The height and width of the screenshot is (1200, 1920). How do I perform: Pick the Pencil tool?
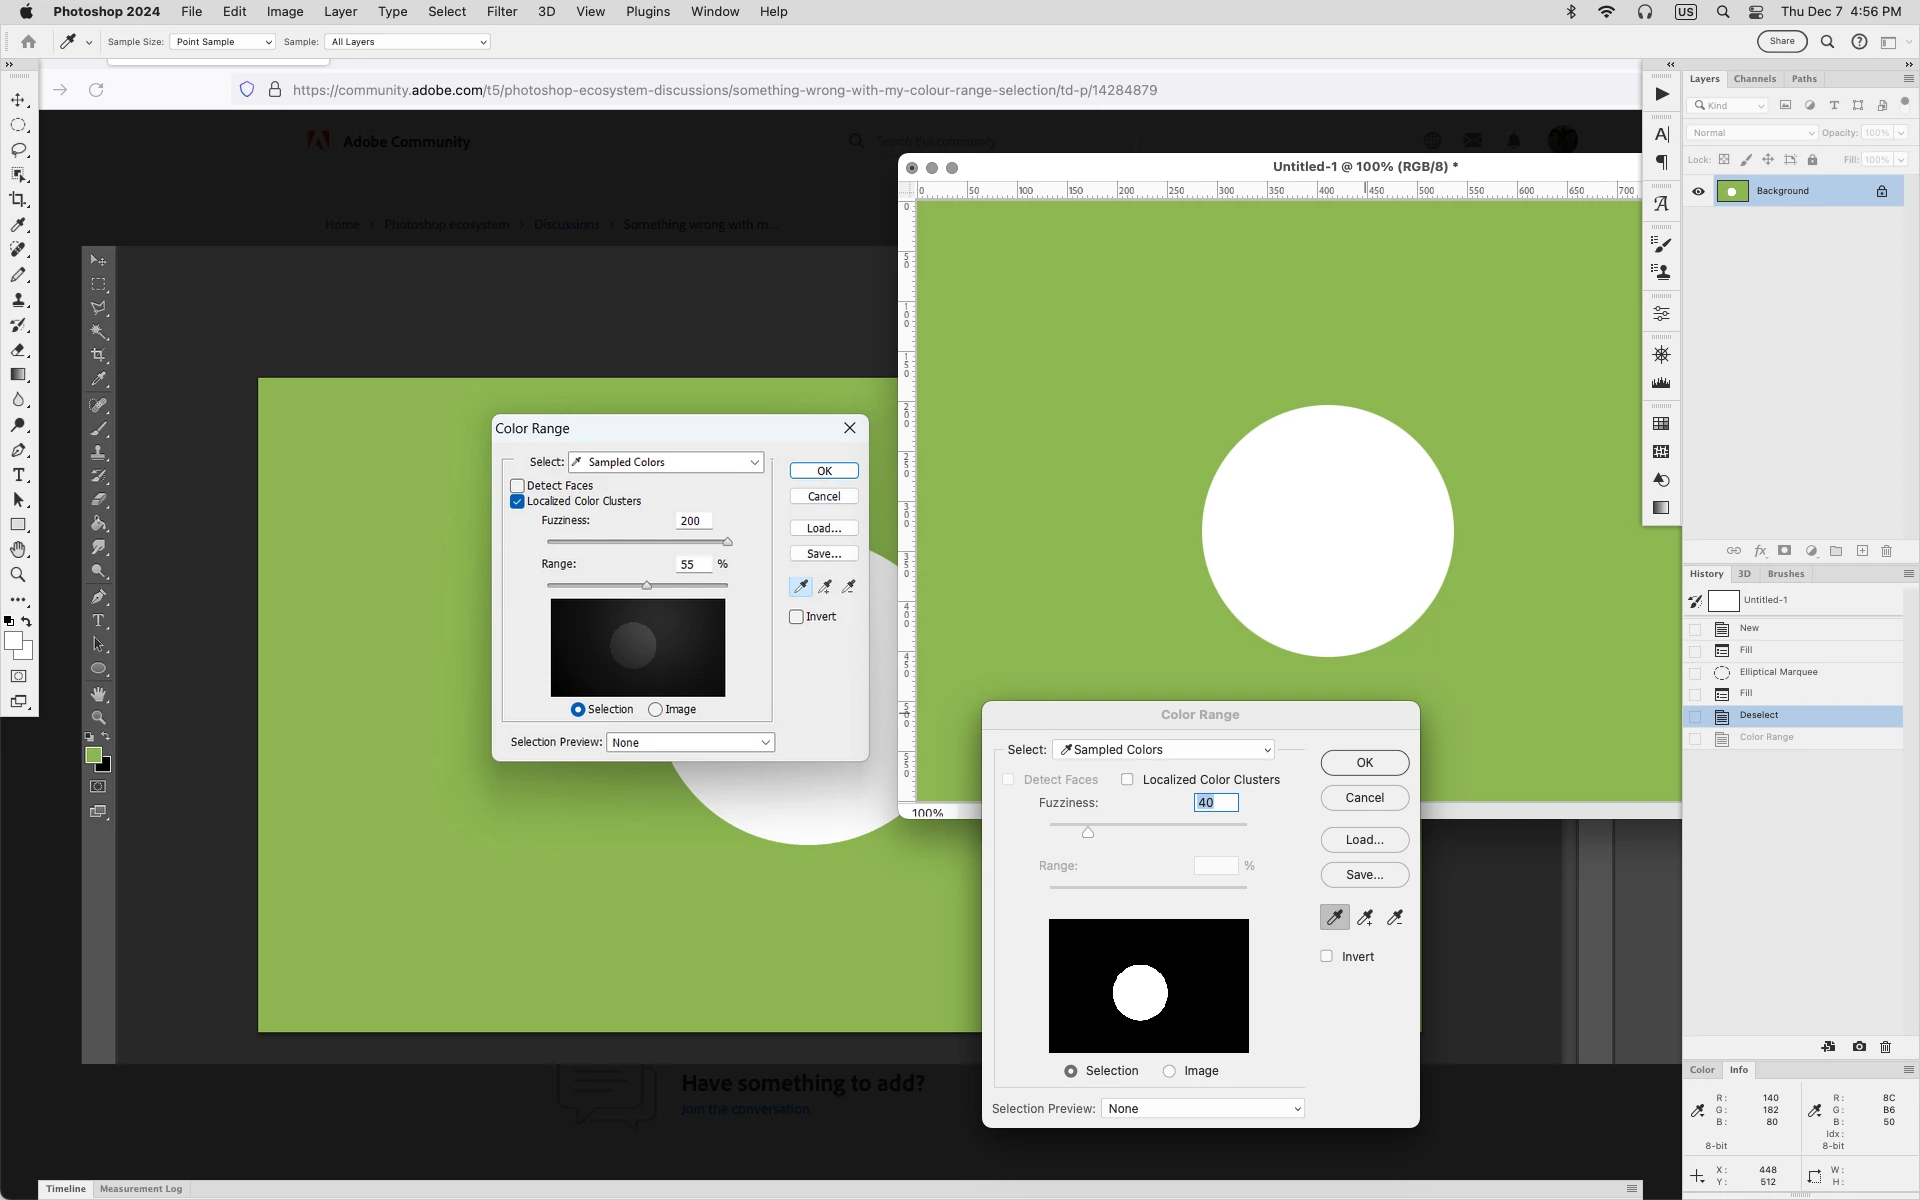pyautogui.click(x=18, y=274)
